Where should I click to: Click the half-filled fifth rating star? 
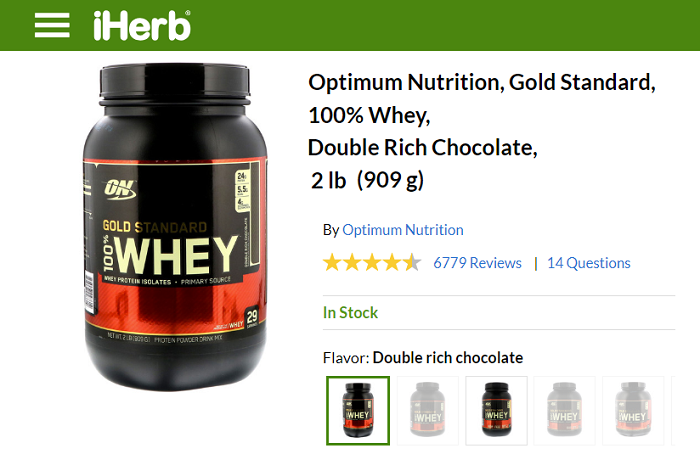[412, 262]
